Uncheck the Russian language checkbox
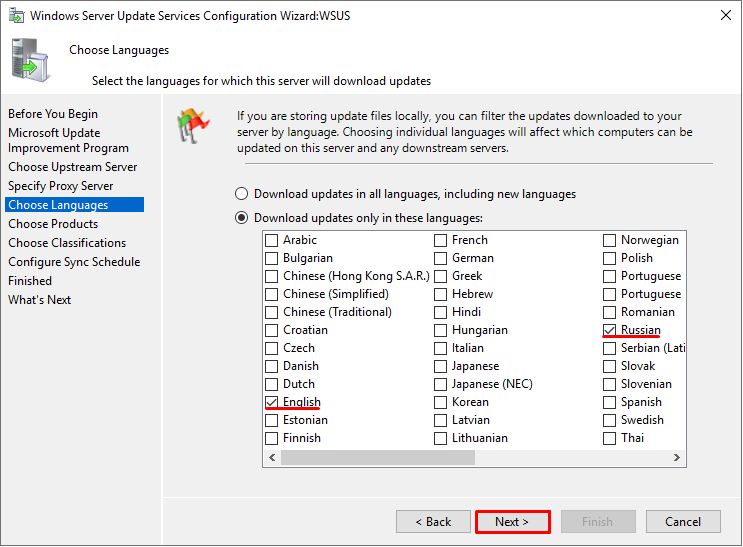The image size is (743, 547). (609, 330)
